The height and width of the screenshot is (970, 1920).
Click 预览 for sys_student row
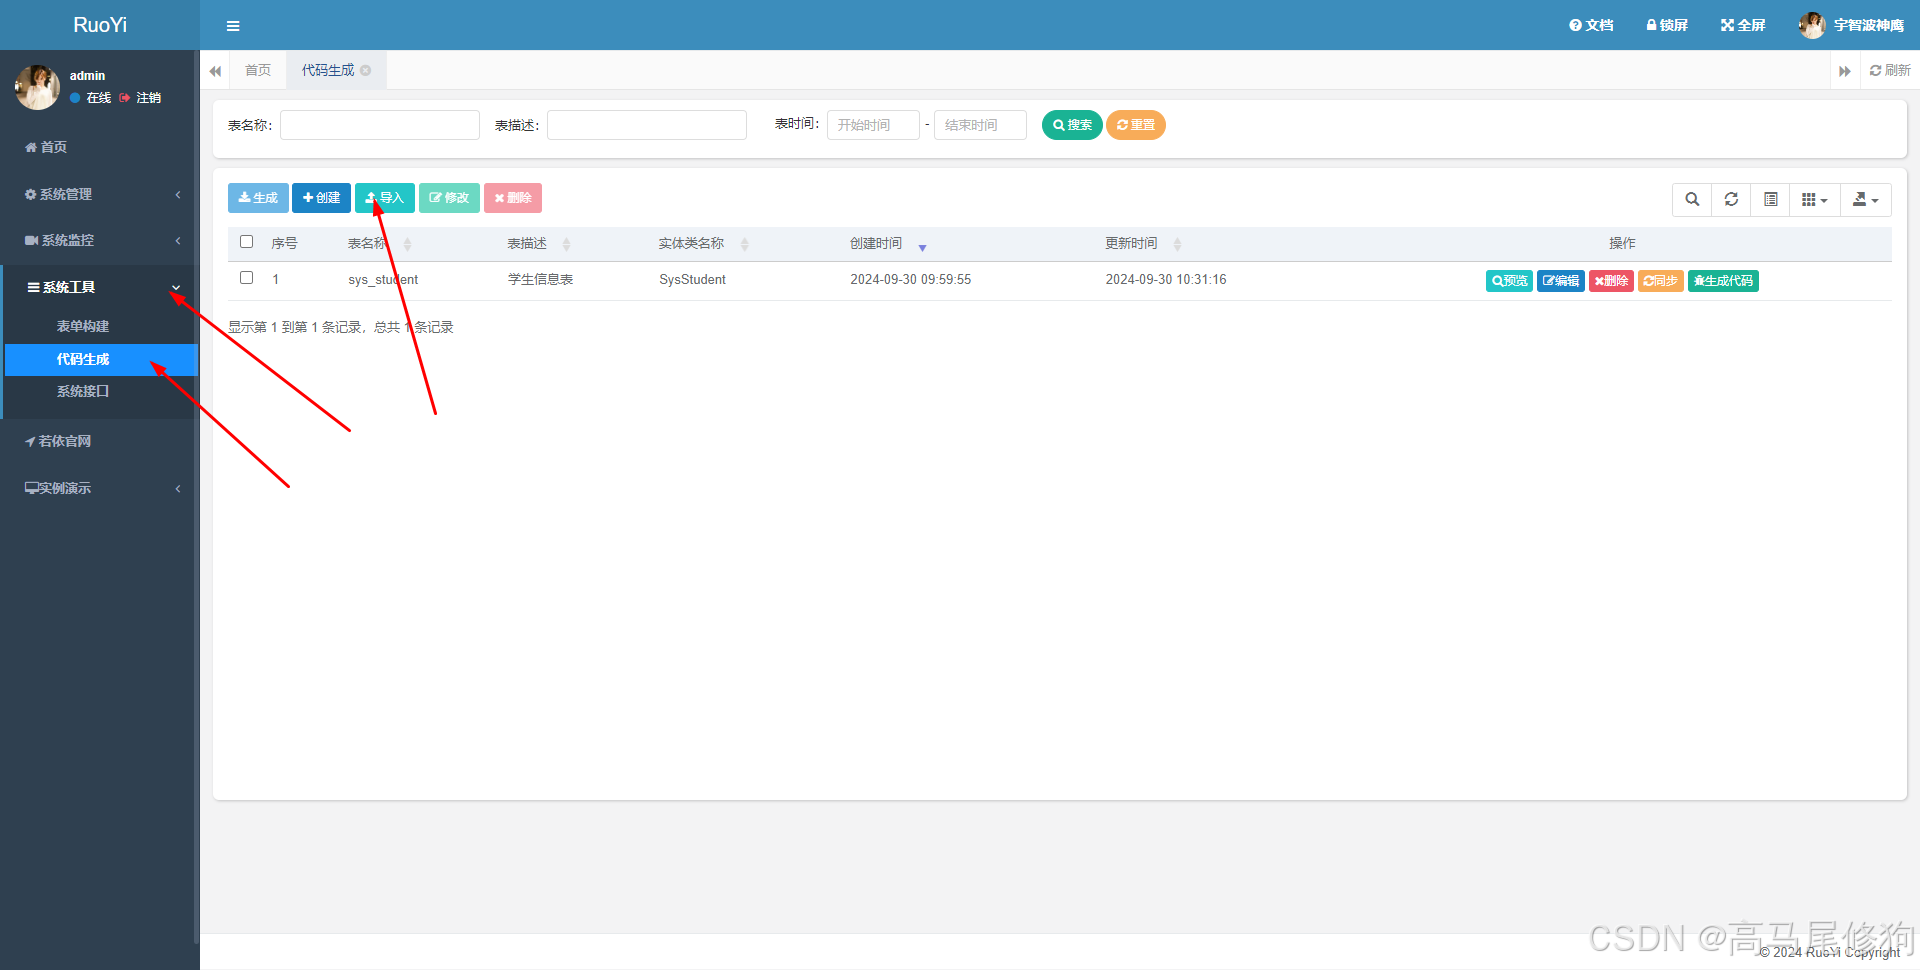pyautogui.click(x=1509, y=281)
